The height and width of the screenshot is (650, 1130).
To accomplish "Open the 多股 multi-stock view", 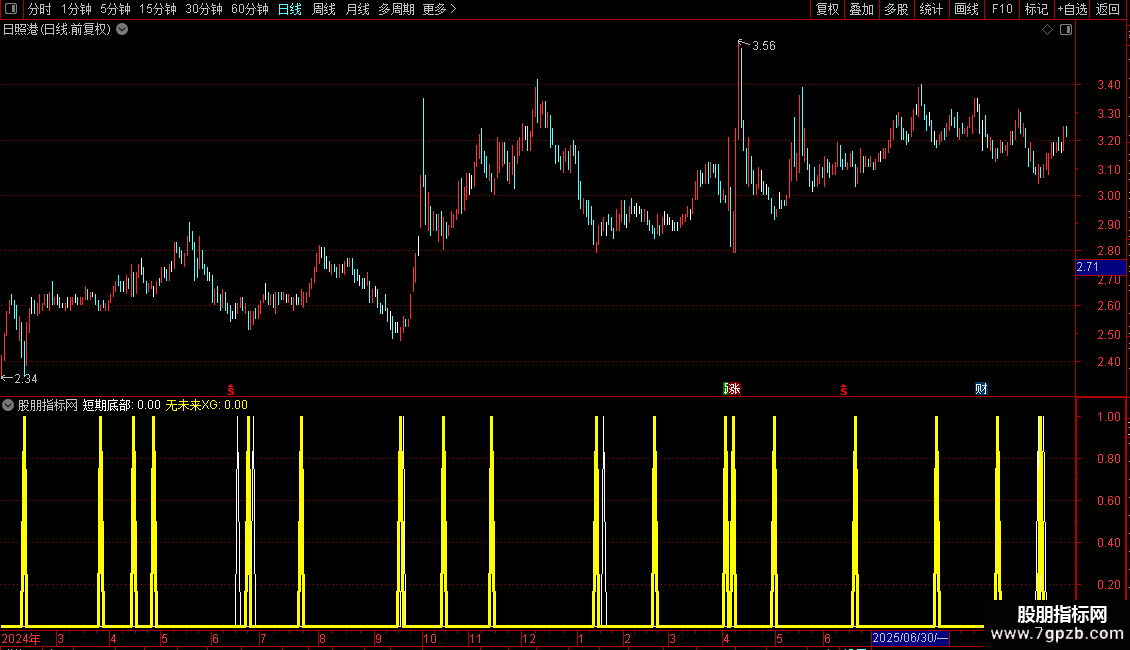I will pyautogui.click(x=896, y=9).
